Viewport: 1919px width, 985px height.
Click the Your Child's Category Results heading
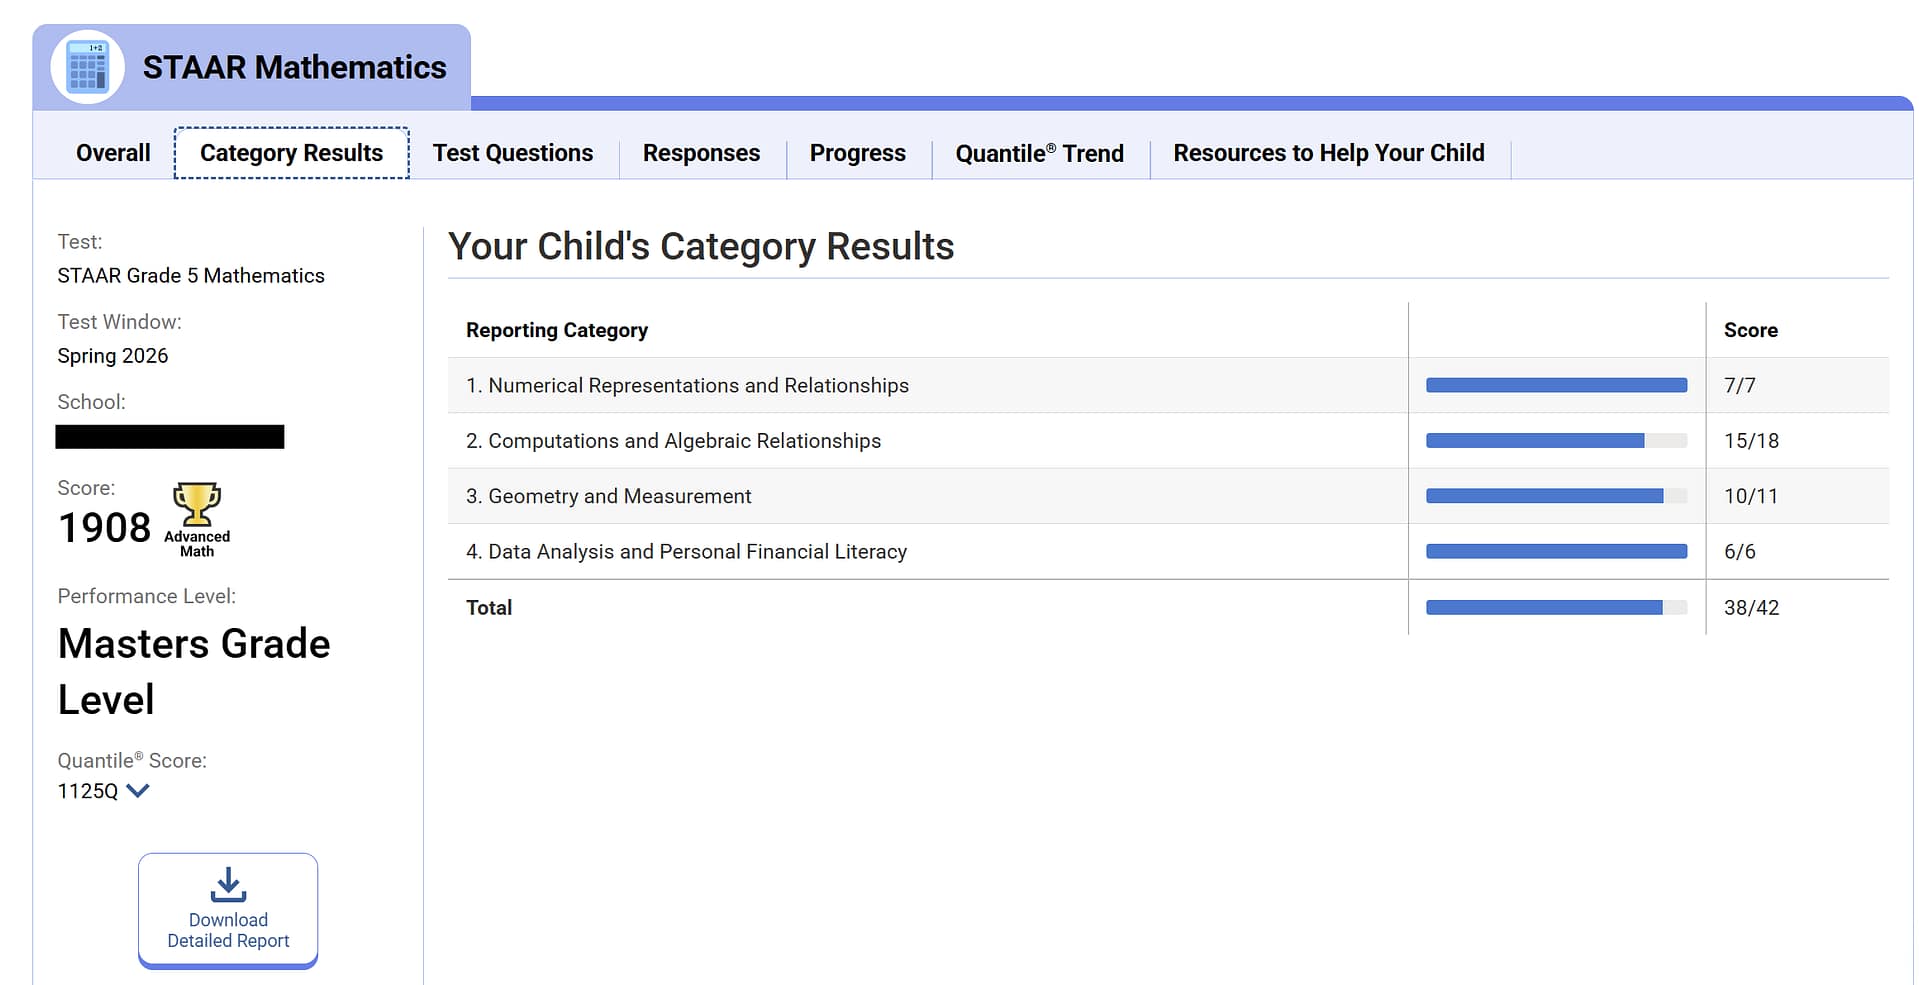pyautogui.click(x=701, y=246)
